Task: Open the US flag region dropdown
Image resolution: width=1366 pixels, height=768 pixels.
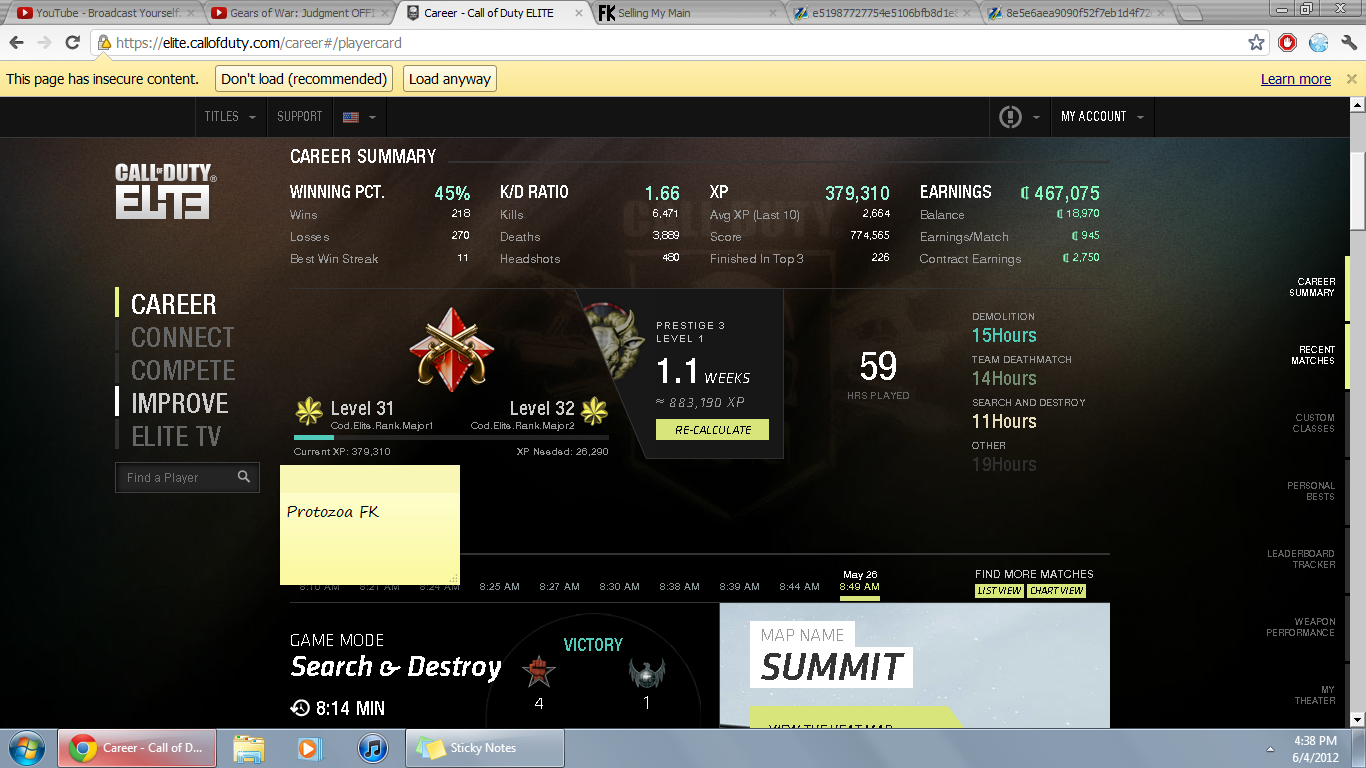Action: (358, 117)
